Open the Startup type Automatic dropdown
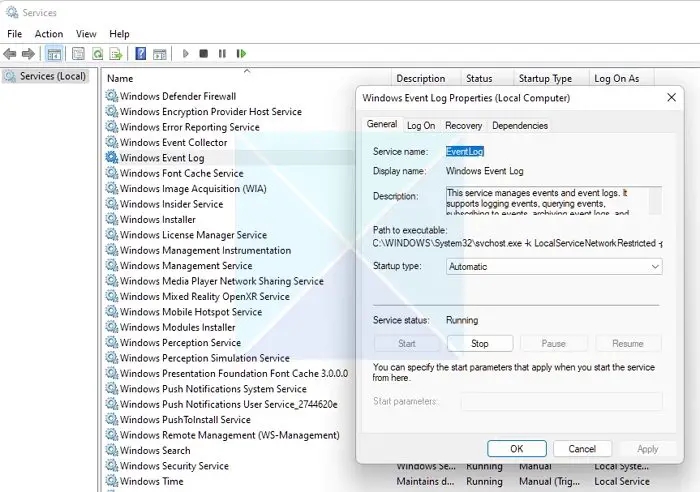 pyautogui.click(x=554, y=267)
